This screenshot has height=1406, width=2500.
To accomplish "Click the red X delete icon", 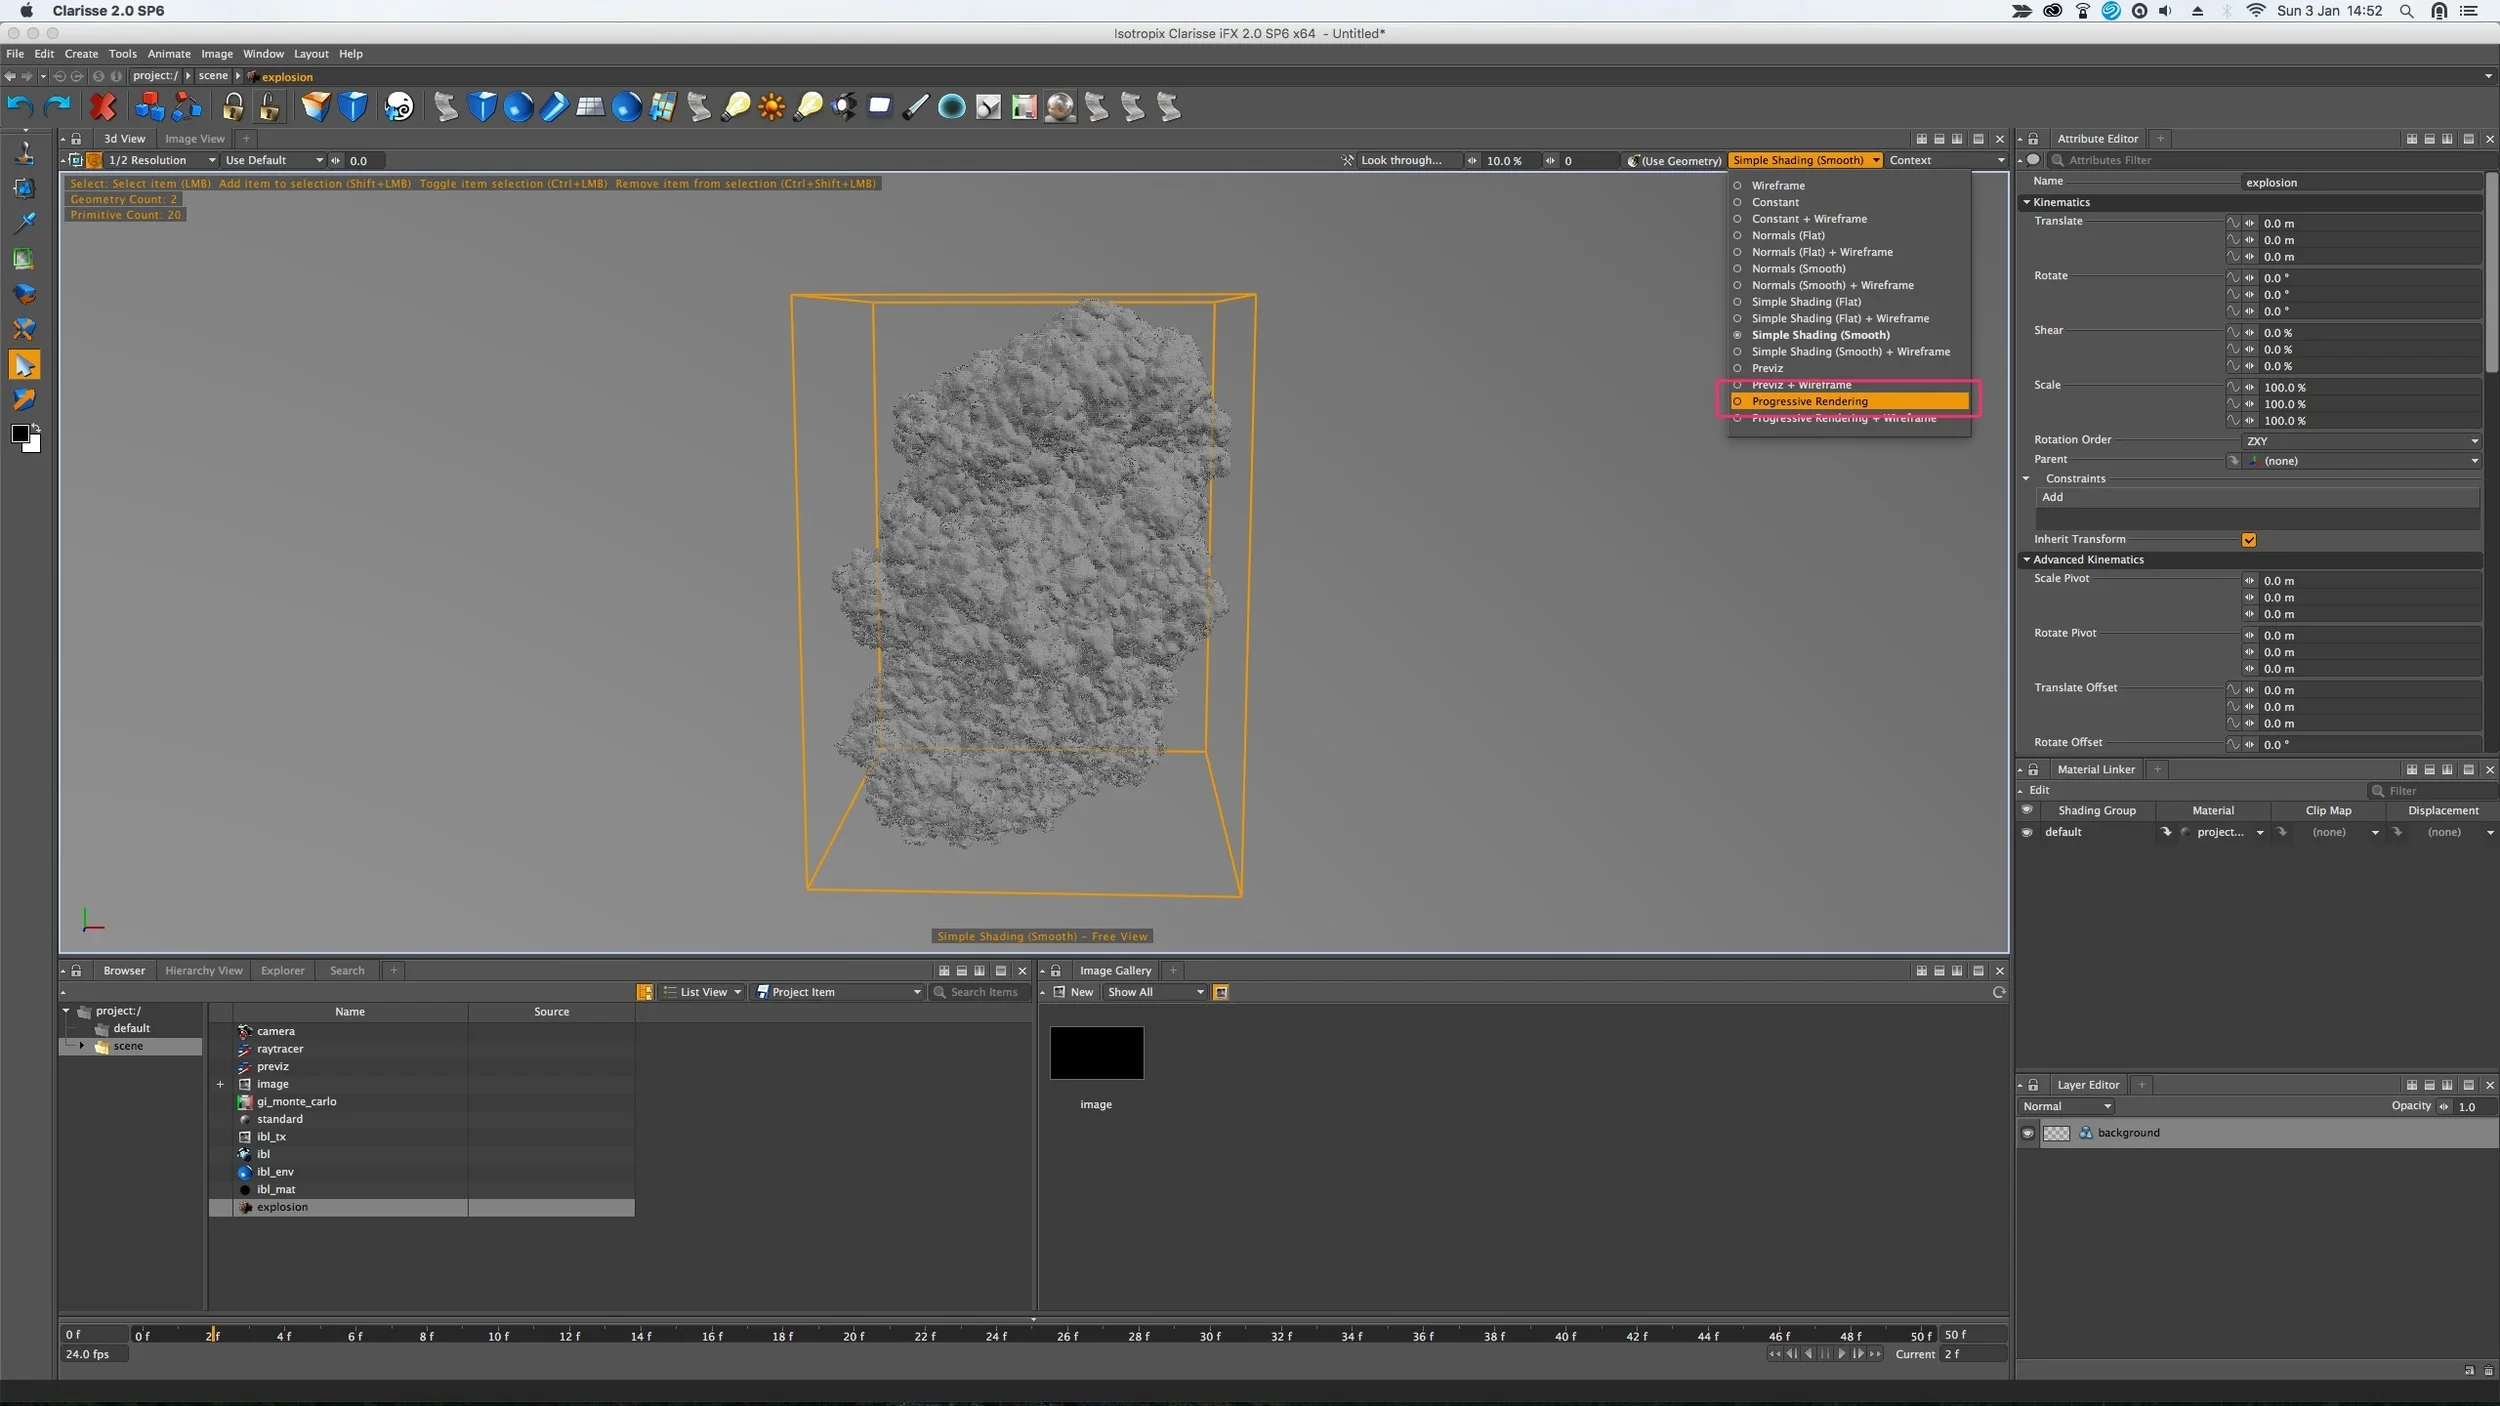I will [x=103, y=106].
